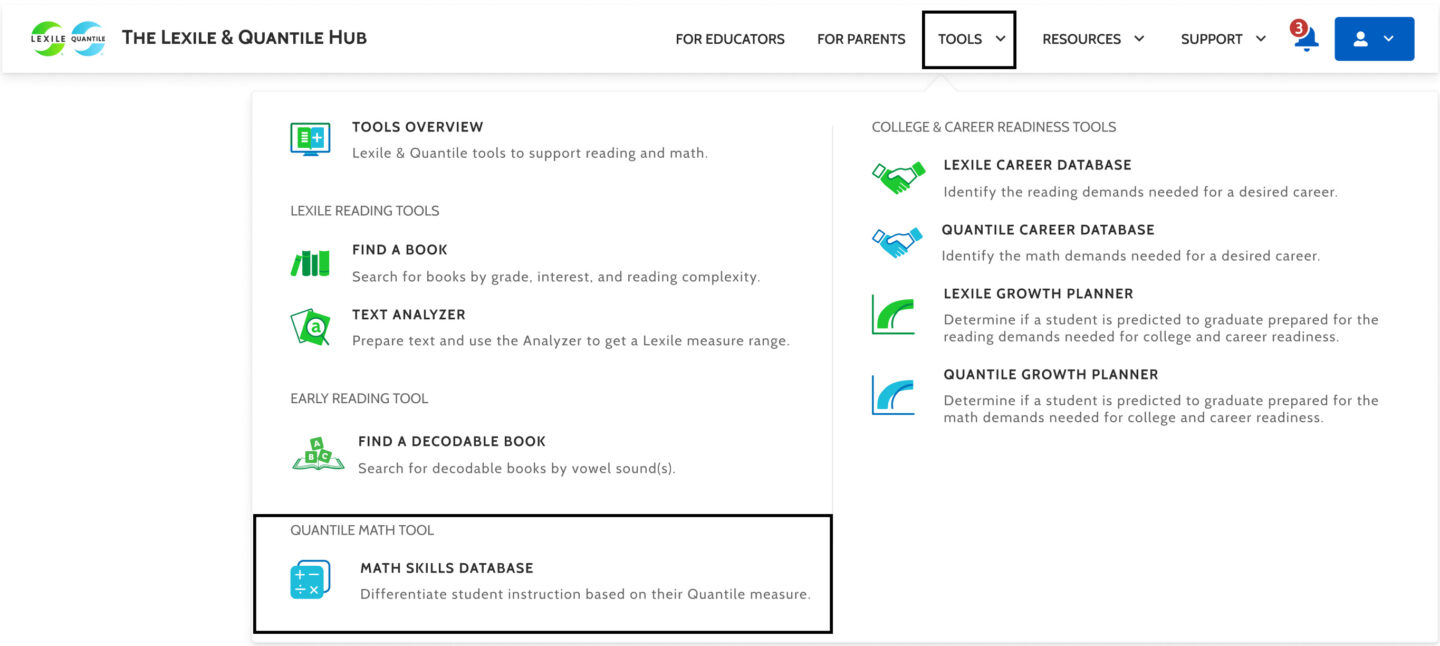
Task: Open the Quantile Career Database link
Action: tap(1048, 229)
